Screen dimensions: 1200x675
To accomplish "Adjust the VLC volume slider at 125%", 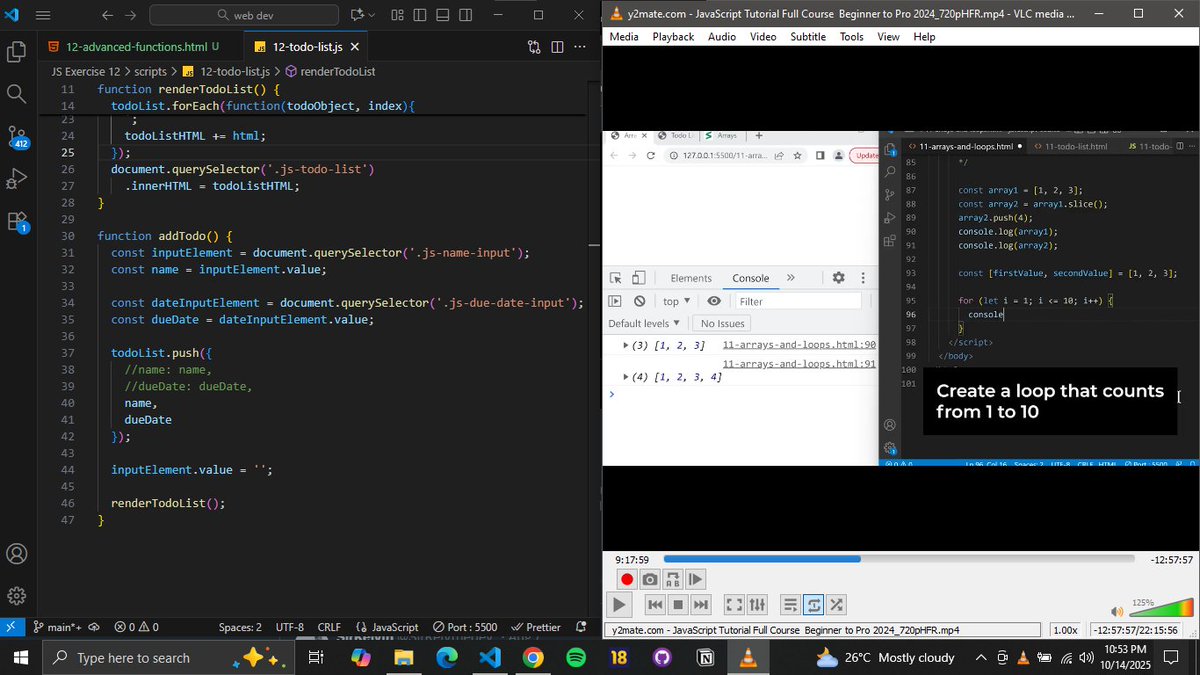I will 1160,606.
